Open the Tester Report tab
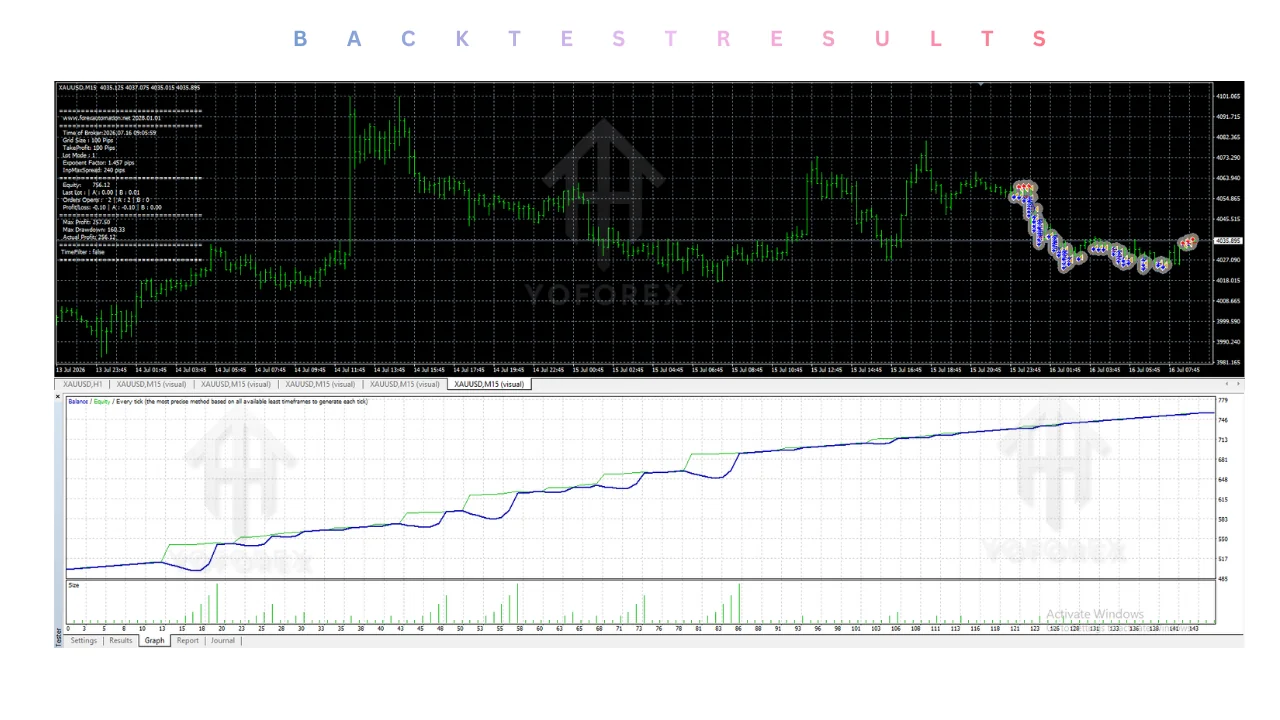 (x=188, y=640)
